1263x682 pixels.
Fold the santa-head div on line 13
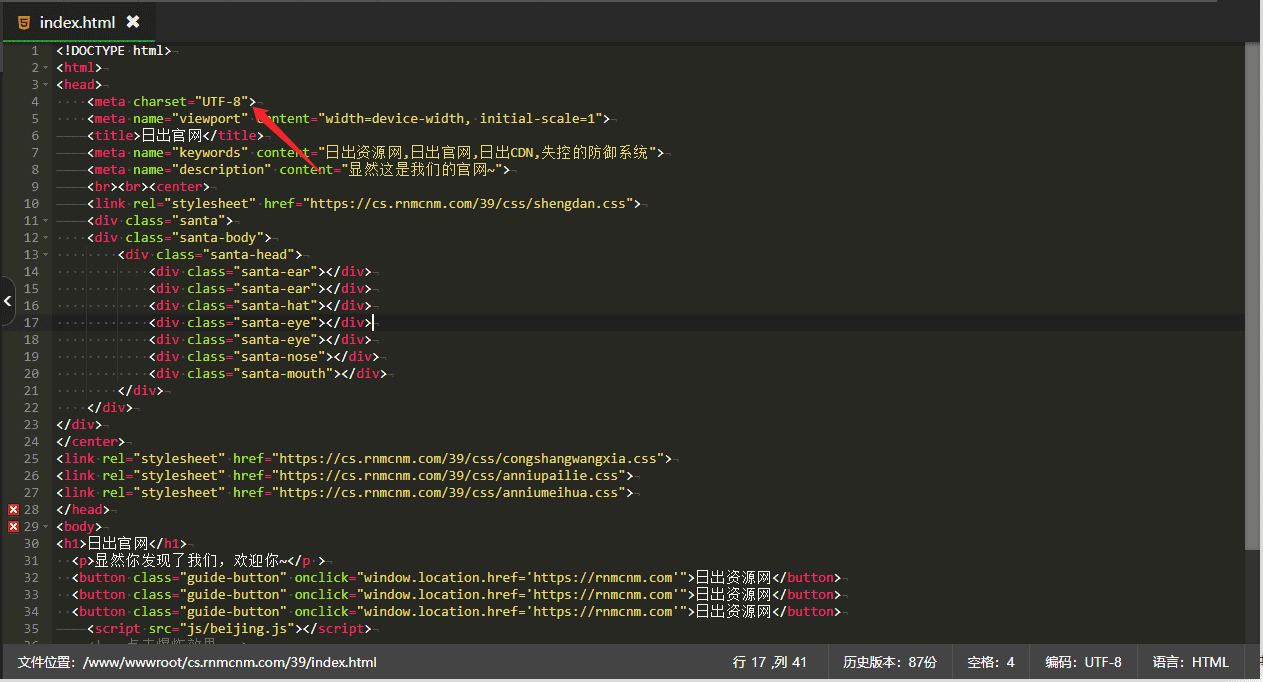(46, 255)
